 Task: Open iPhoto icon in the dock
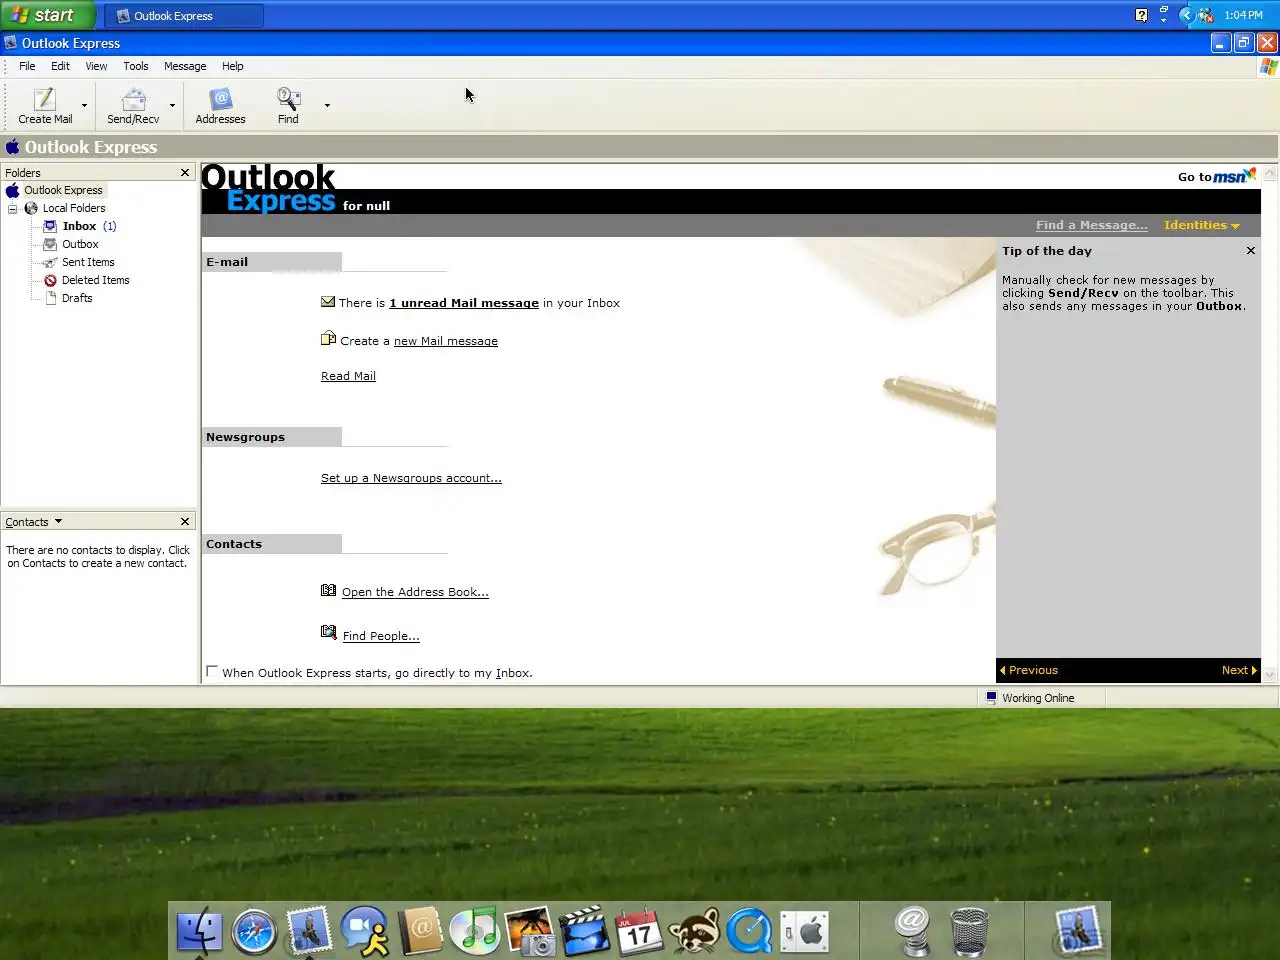(x=529, y=931)
